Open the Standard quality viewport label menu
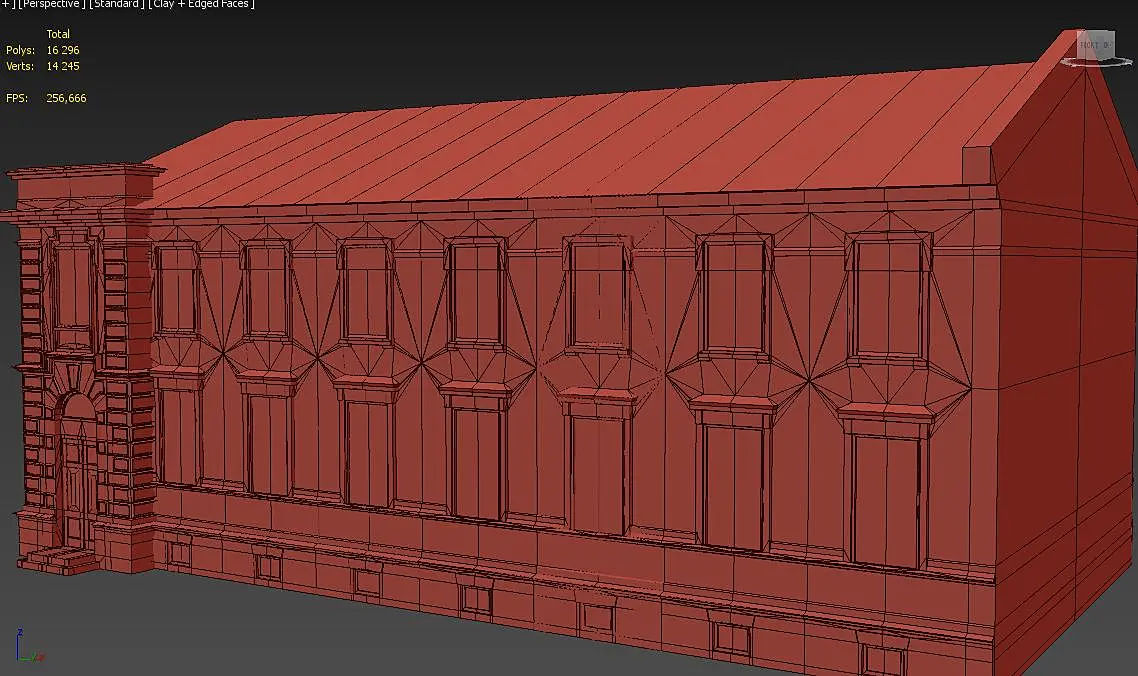The image size is (1138, 676). (x=115, y=4)
